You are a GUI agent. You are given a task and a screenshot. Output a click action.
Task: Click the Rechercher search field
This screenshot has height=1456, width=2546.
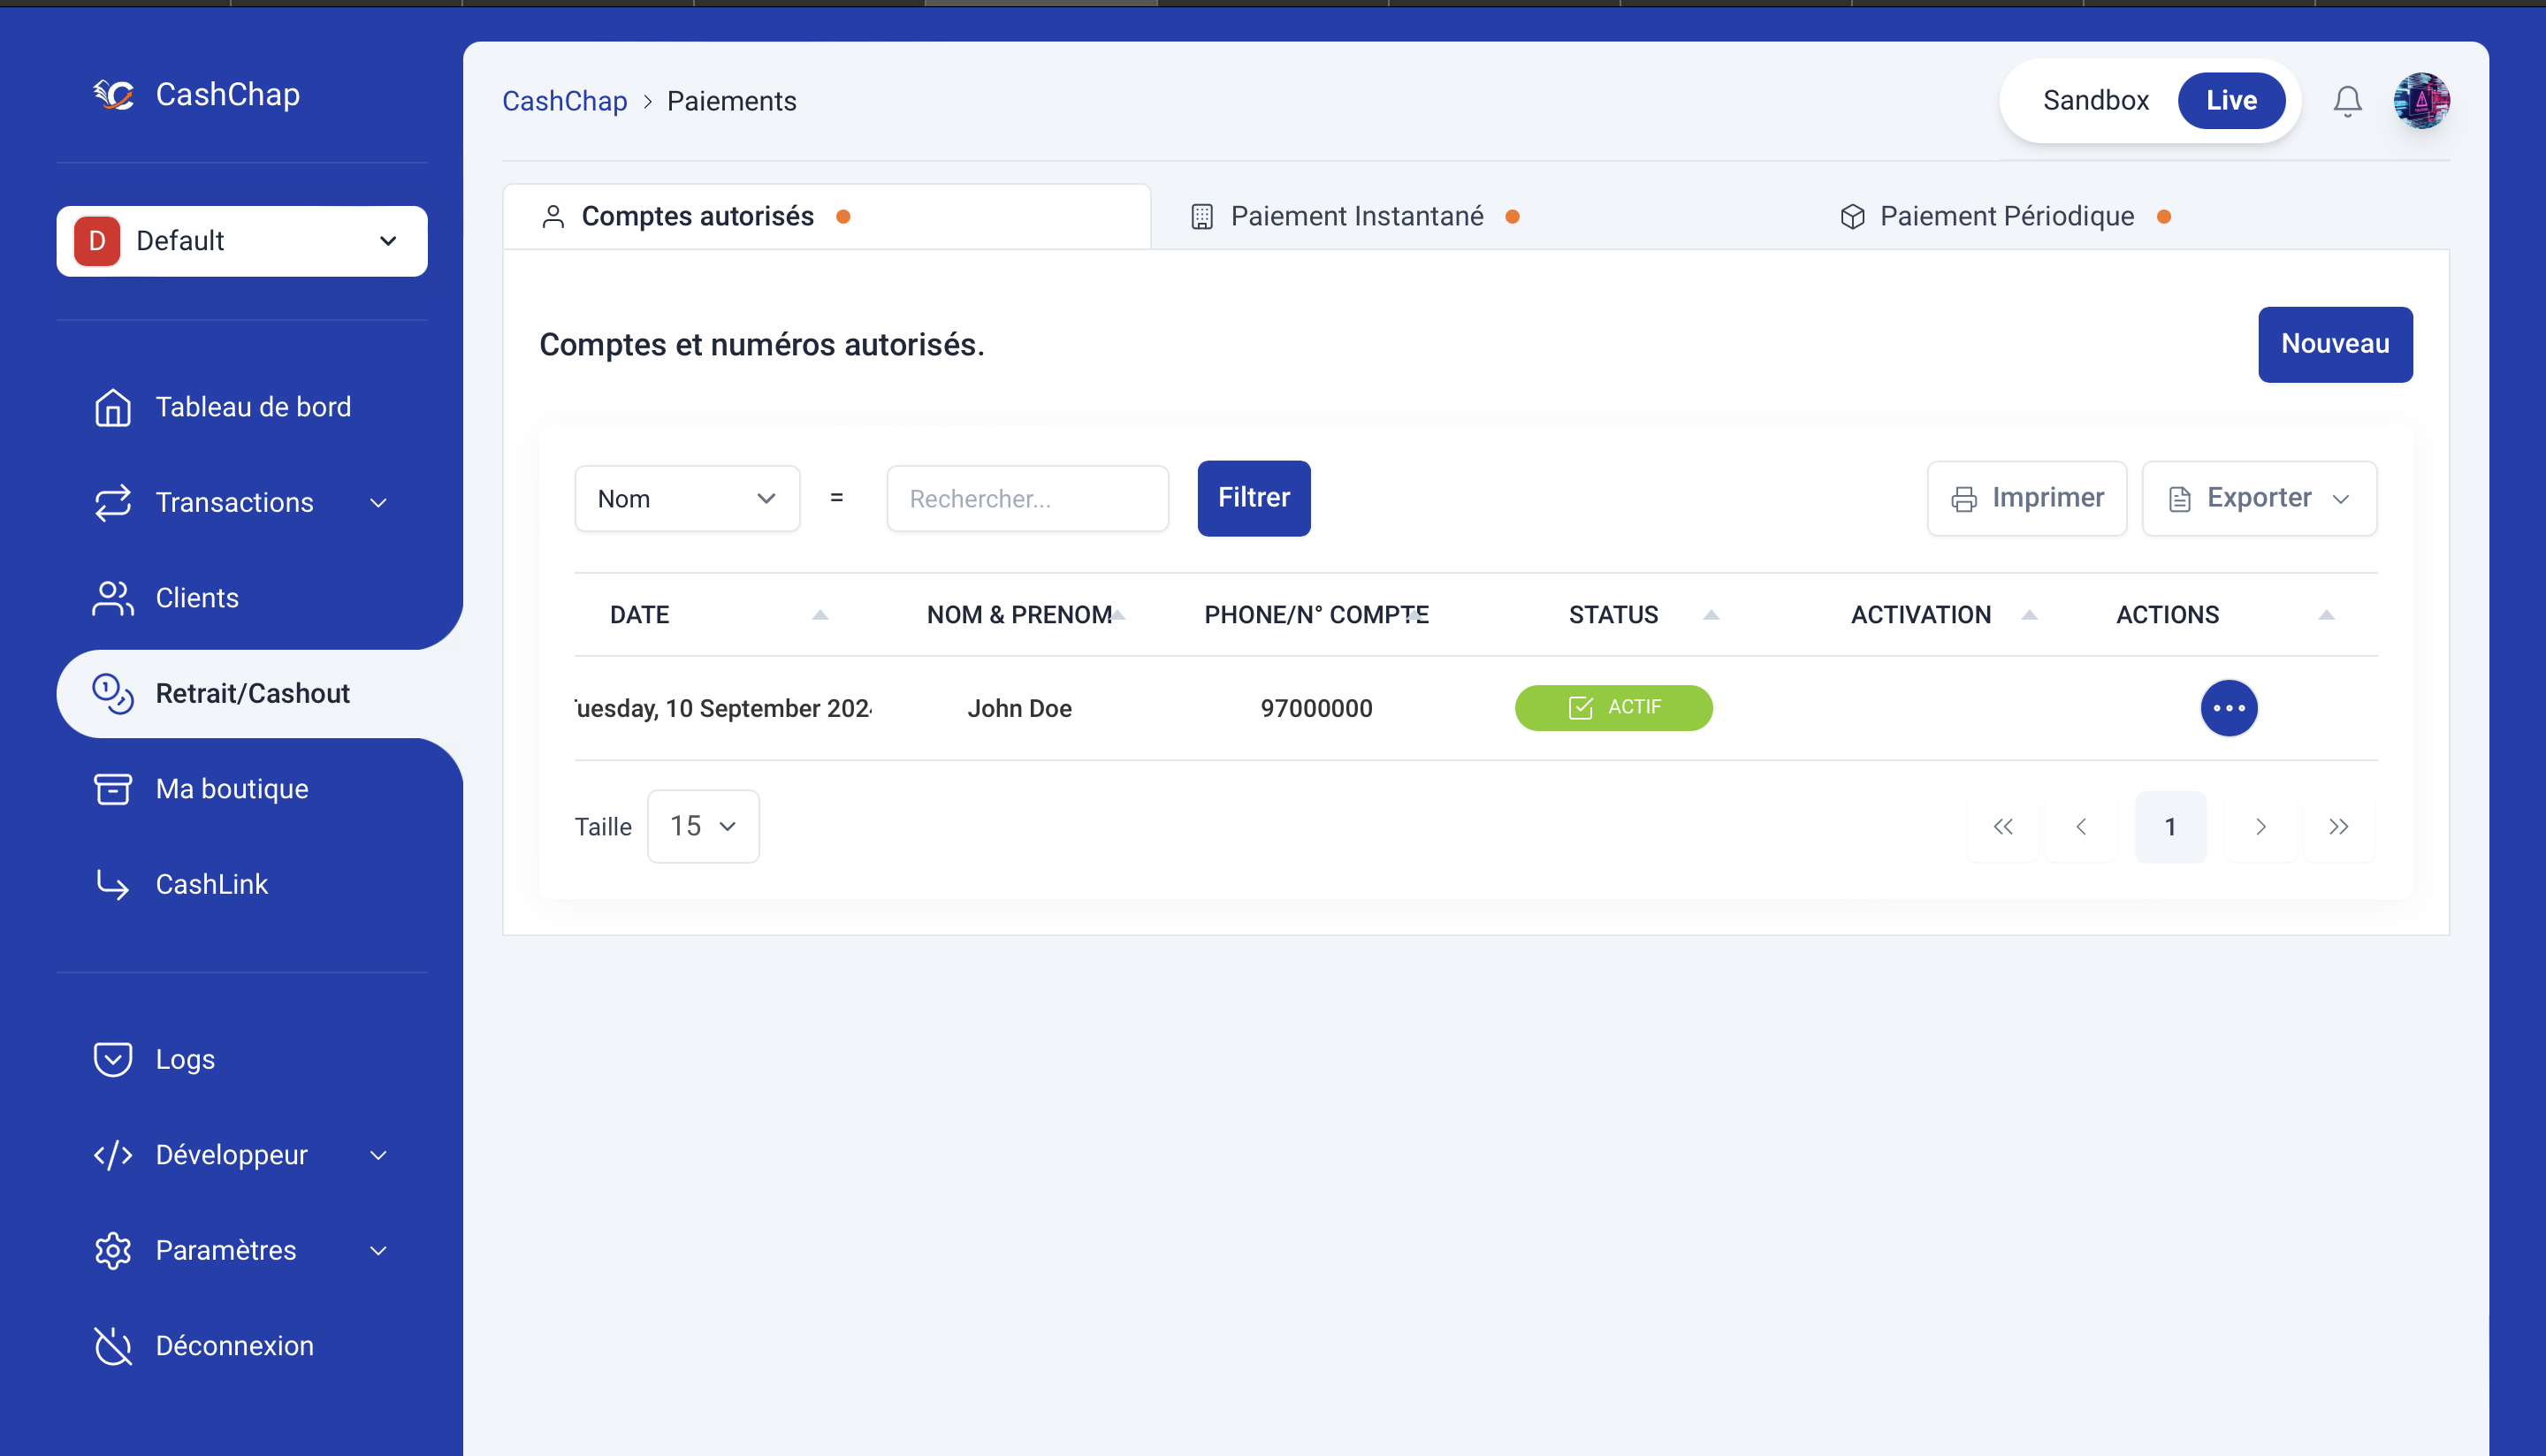1027,499
